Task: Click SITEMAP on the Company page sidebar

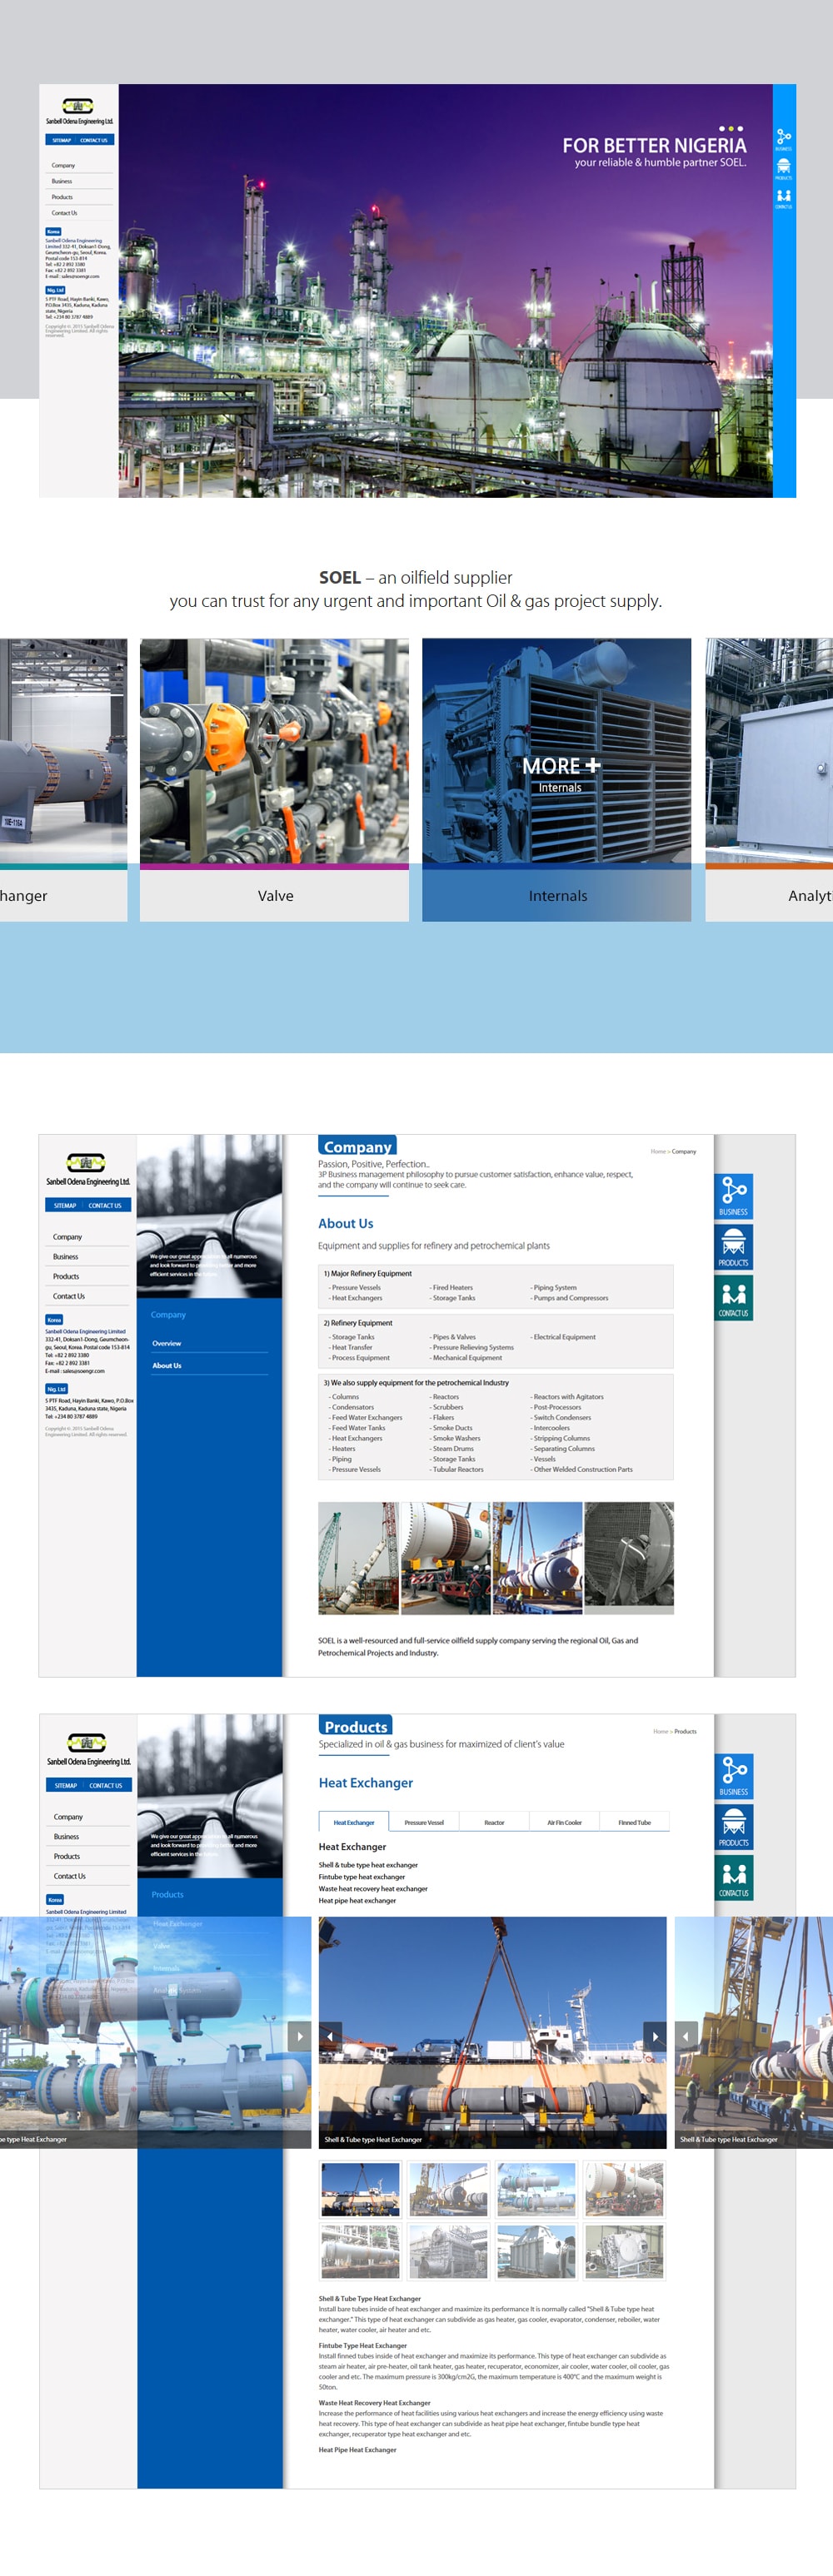Action: point(65,1205)
